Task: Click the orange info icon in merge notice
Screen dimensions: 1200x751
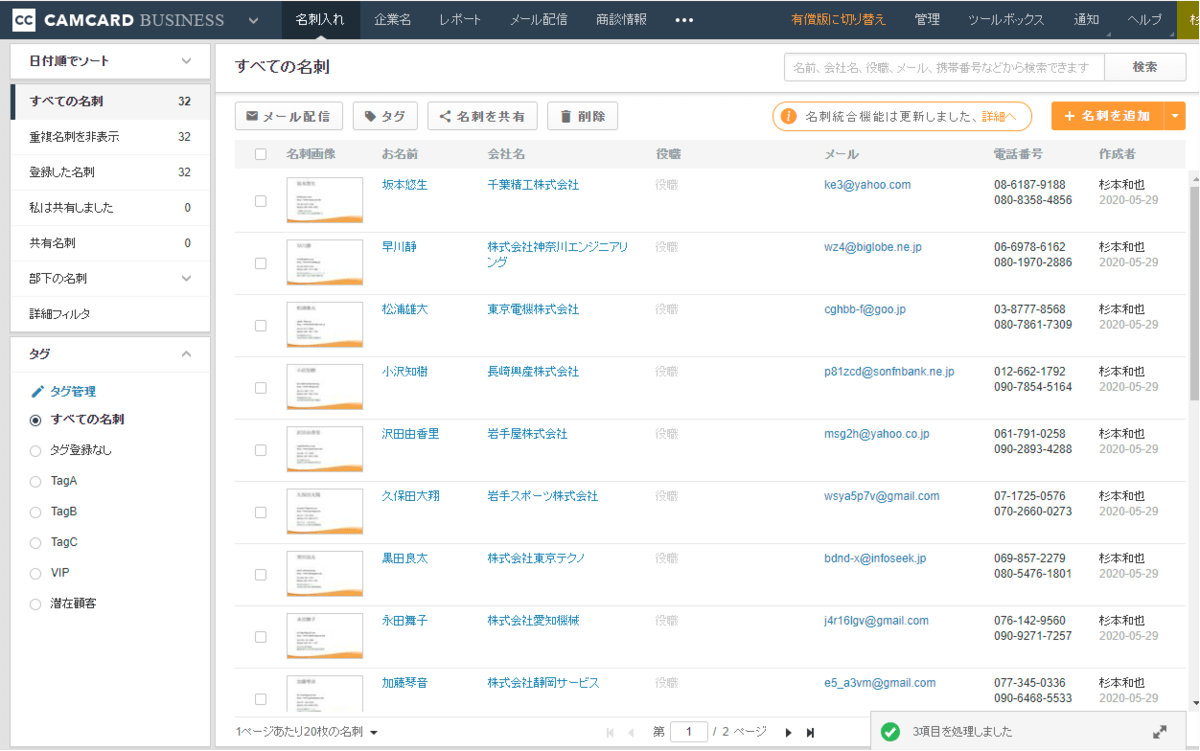Action: click(788, 116)
